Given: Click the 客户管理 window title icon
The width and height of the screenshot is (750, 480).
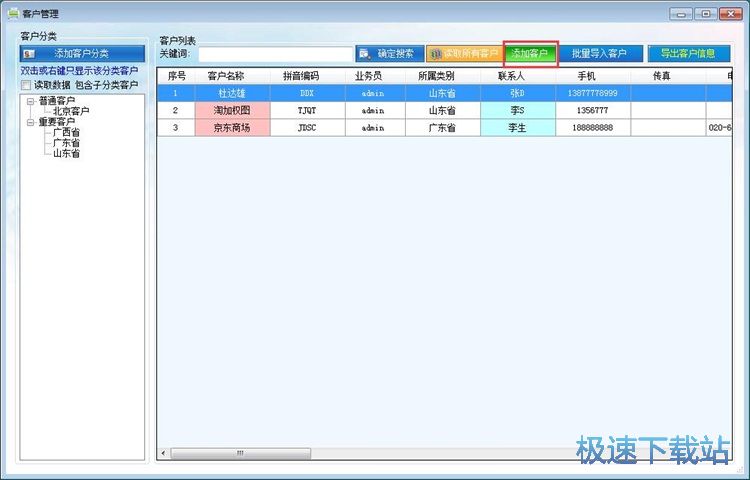Looking at the screenshot, I should (x=12, y=13).
